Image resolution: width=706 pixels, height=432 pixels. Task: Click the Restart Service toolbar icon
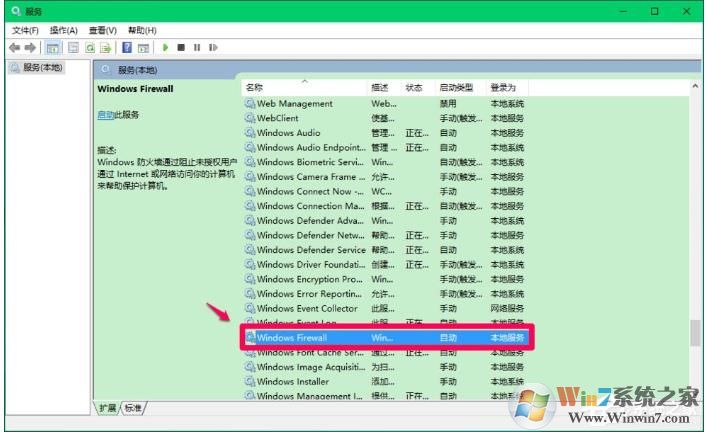[213, 47]
